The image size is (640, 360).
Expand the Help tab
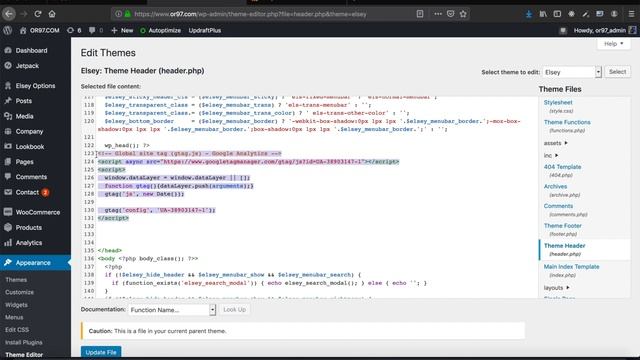click(613, 44)
